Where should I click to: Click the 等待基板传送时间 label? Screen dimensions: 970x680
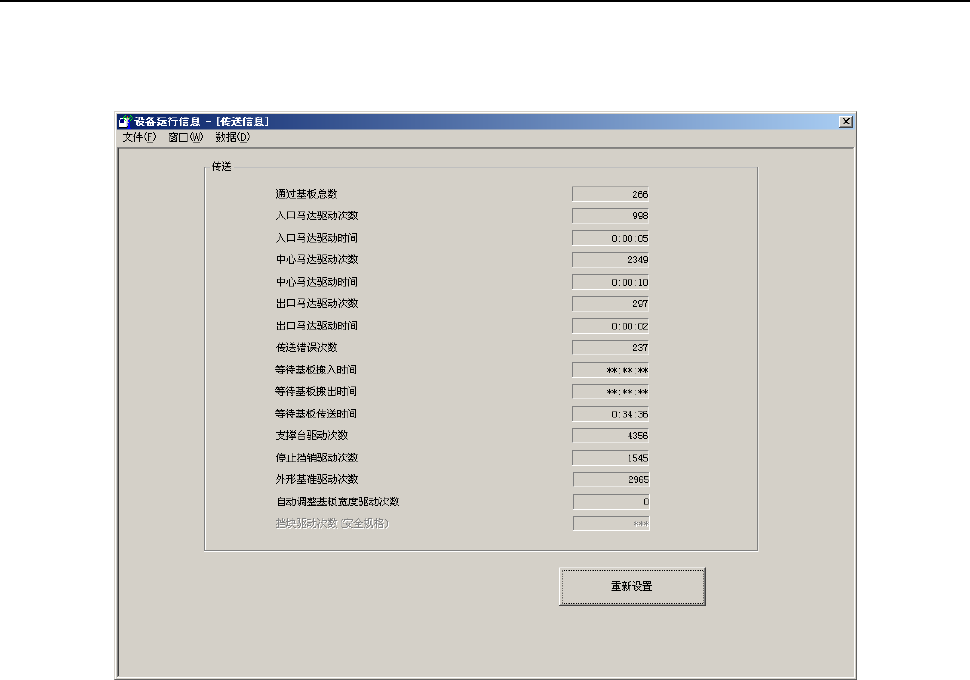(315, 413)
